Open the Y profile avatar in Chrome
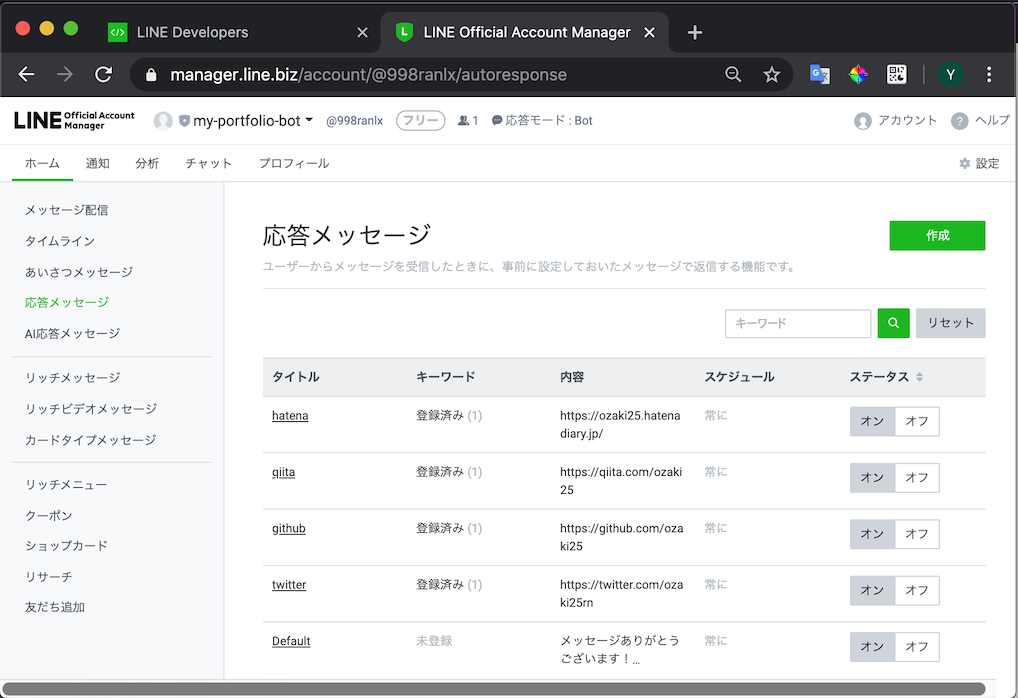Screen dimensions: 1018x698 (x=950, y=75)
